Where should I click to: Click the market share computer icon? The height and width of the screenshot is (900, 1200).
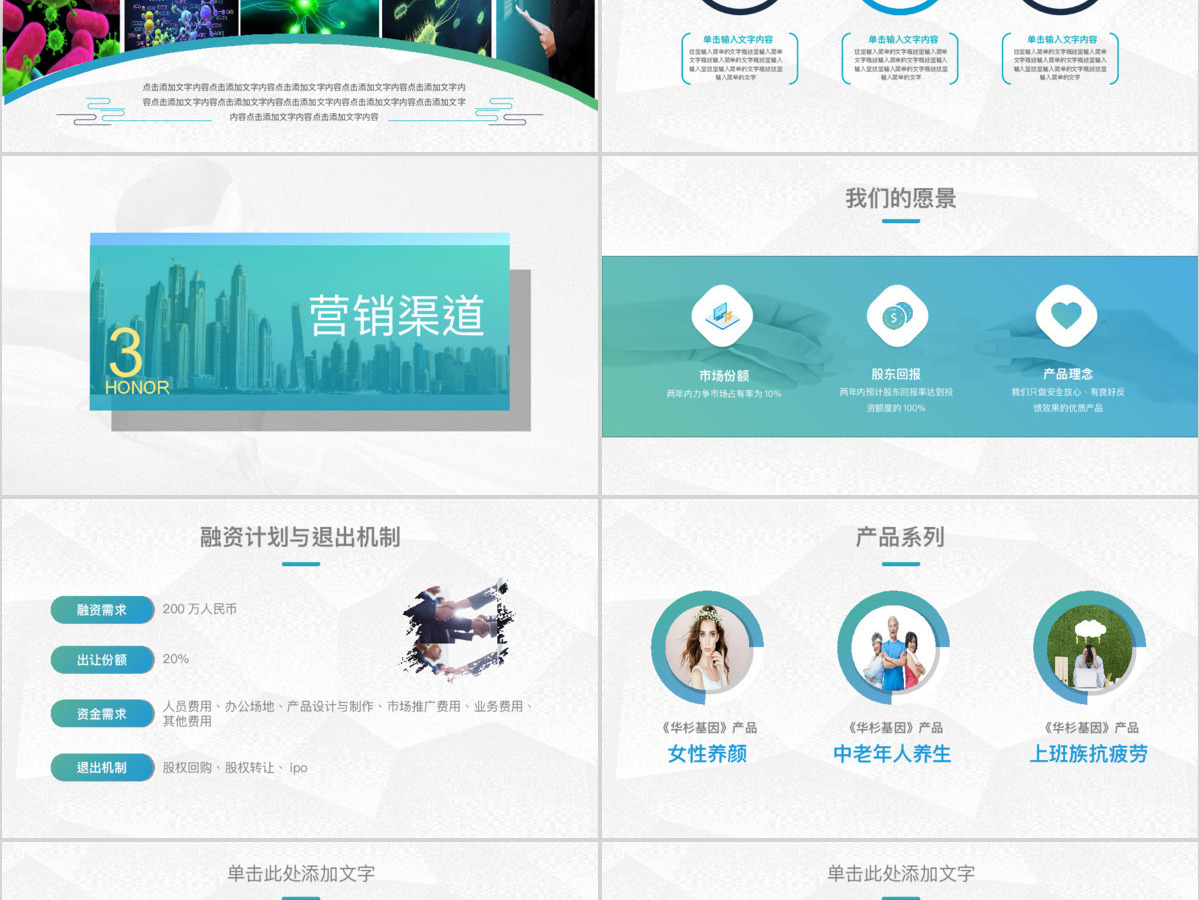pos(722,316)
